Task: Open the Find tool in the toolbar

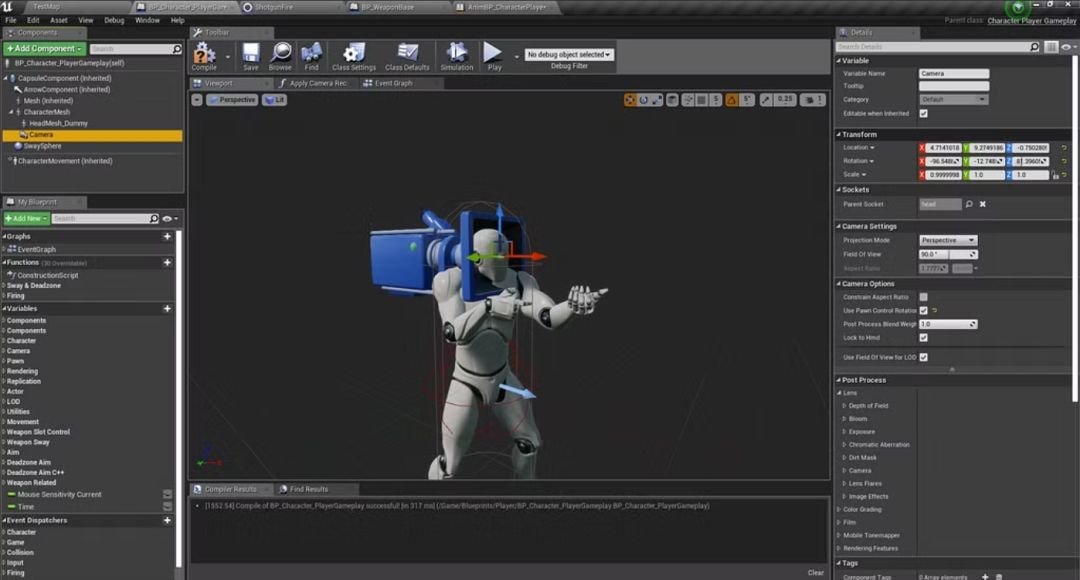Action: coord(311,53)
